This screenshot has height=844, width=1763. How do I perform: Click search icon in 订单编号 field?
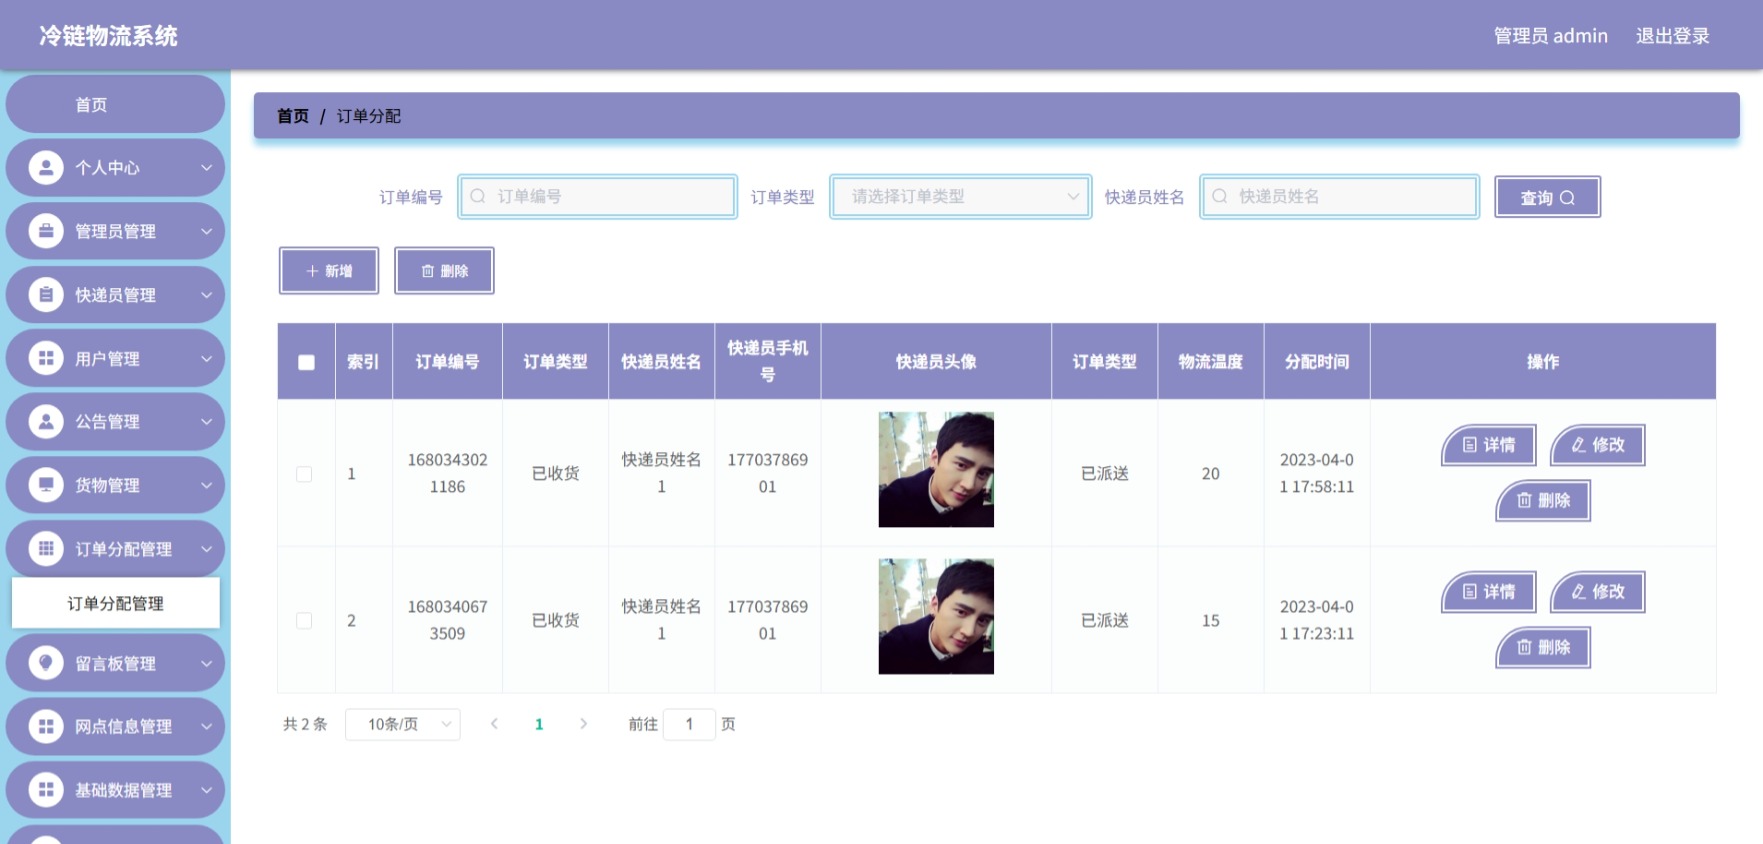pyautogui.click(x=478, y=196)
